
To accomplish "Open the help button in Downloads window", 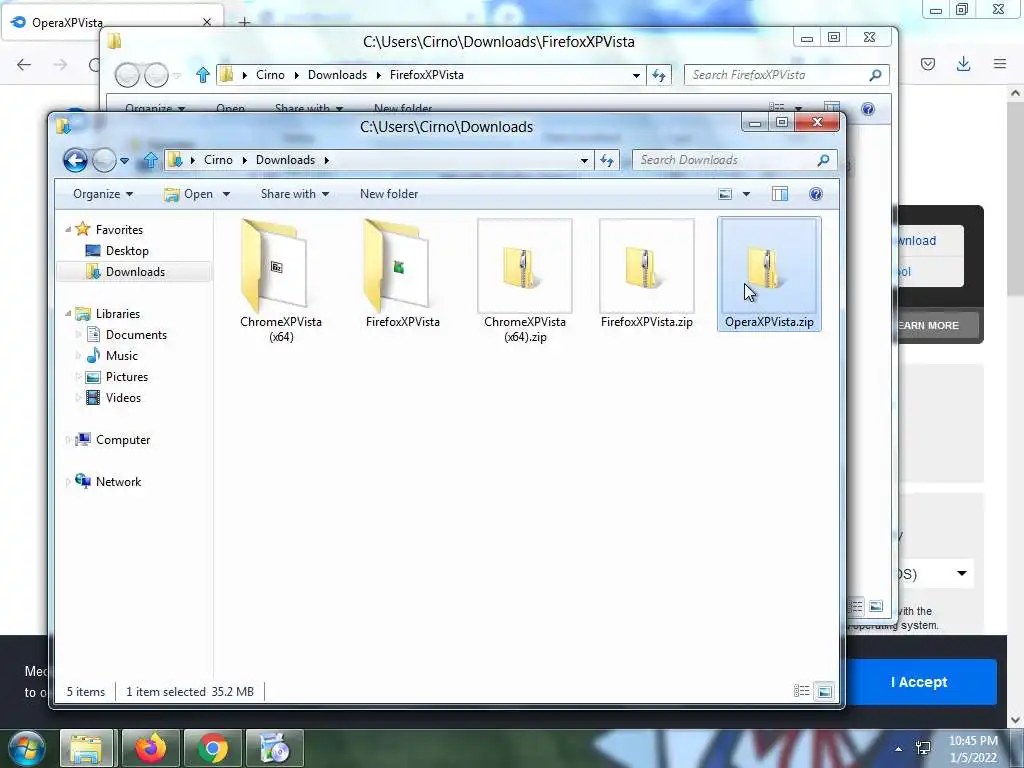I will (x=816, y=194).
